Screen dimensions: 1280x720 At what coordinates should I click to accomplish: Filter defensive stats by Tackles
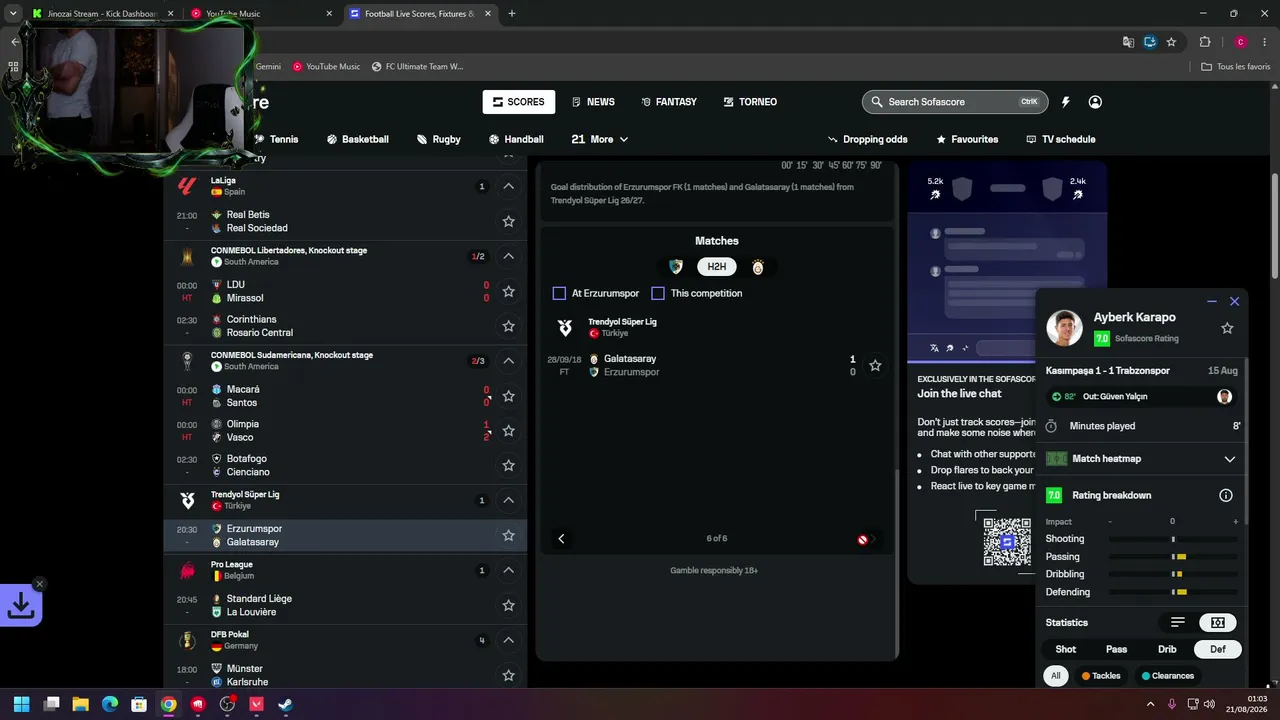tap(1101, 676)
